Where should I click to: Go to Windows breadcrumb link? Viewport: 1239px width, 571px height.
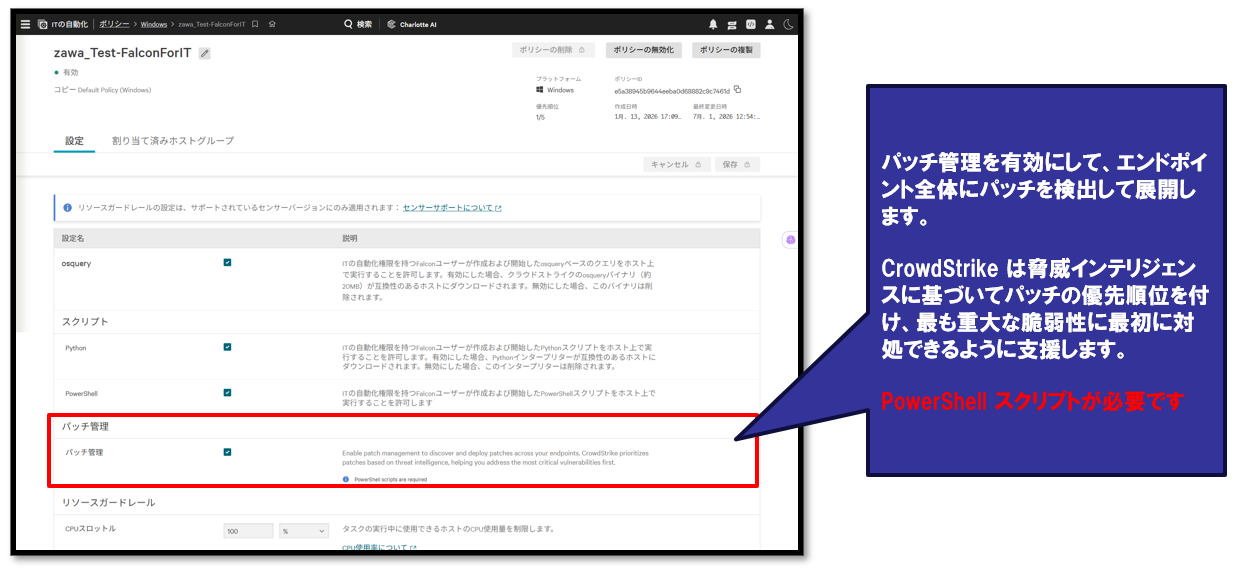pos(154,24)
